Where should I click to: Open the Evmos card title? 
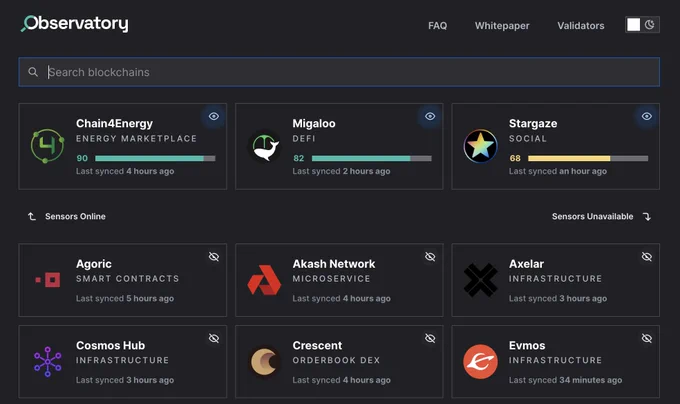527,345
